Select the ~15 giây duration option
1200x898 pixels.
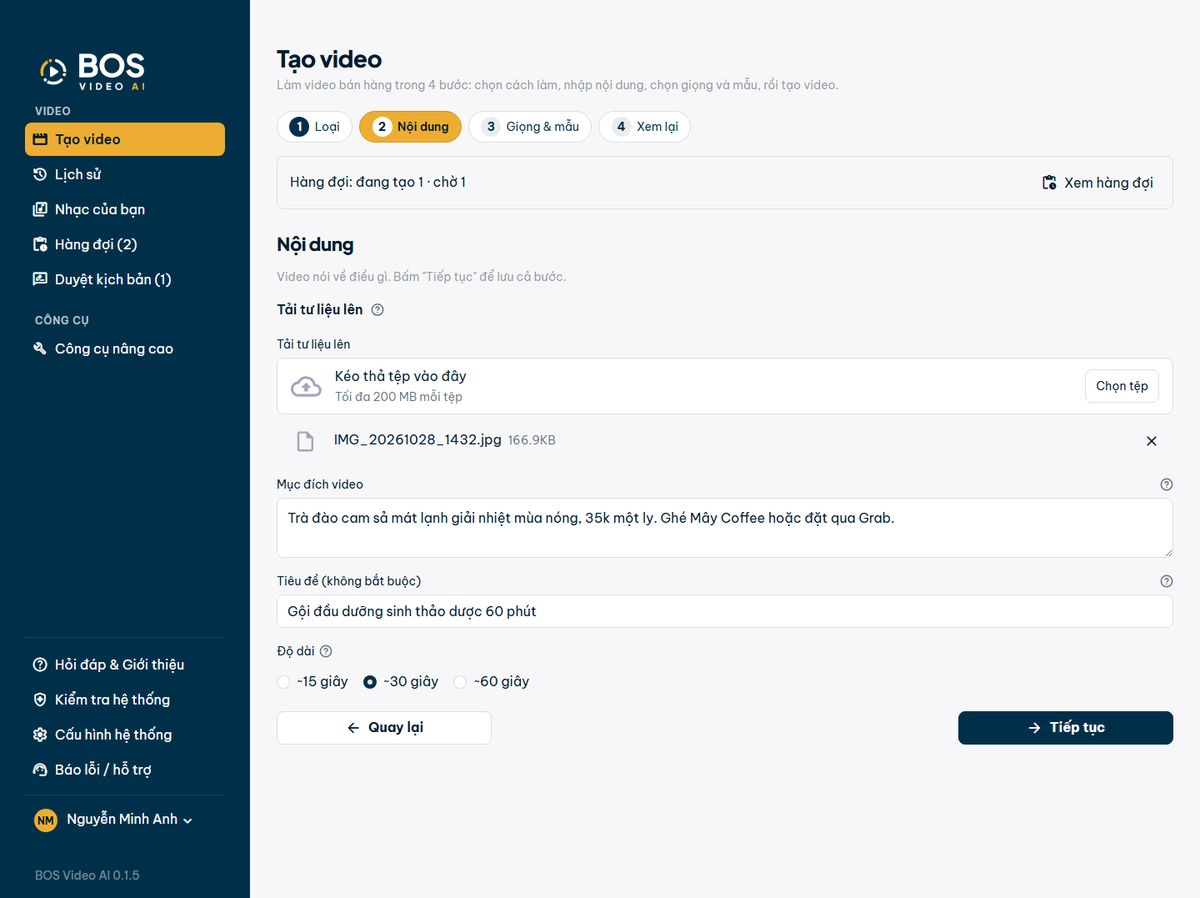click(x=313, y=682)
